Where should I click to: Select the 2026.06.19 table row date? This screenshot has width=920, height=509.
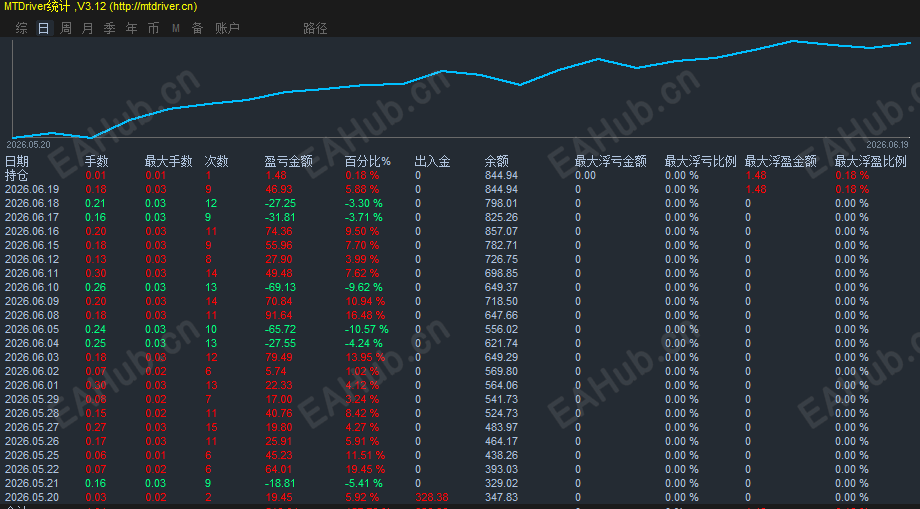point(32,189)
